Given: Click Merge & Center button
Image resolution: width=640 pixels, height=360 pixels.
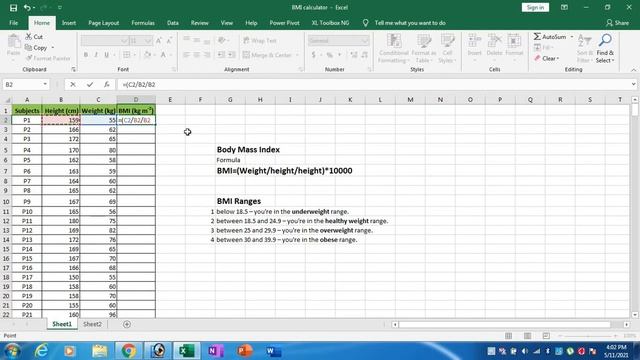Looking at the screenshot, I should tap(268, 55).
